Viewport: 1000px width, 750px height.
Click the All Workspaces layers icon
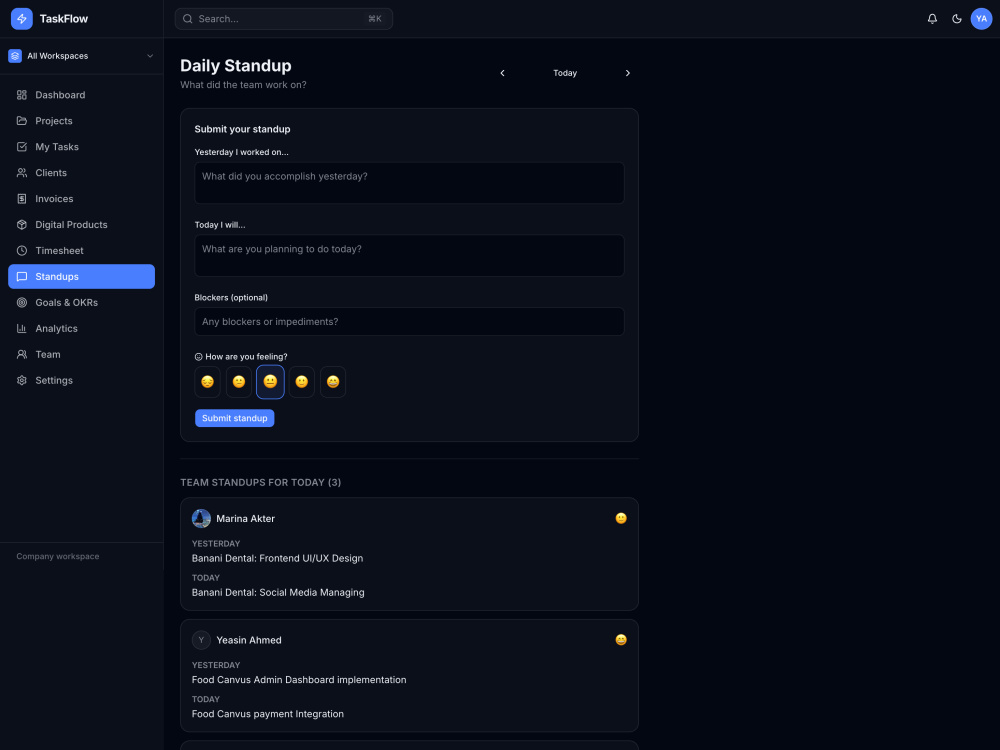(15, 55)
